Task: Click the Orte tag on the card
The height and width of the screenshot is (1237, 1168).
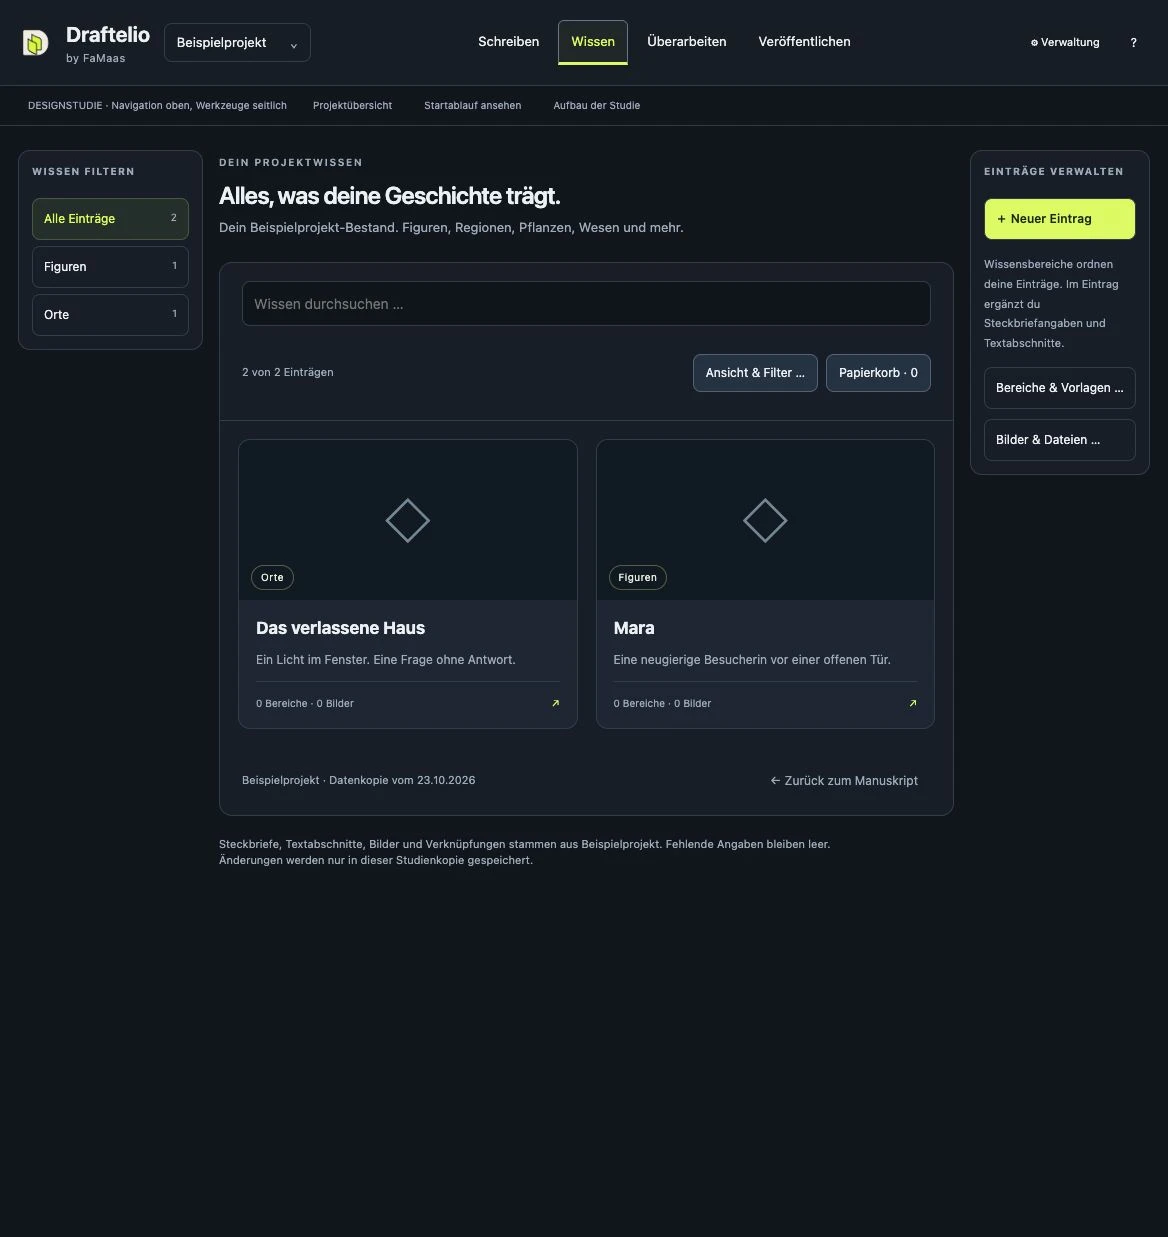Action: 272,577
